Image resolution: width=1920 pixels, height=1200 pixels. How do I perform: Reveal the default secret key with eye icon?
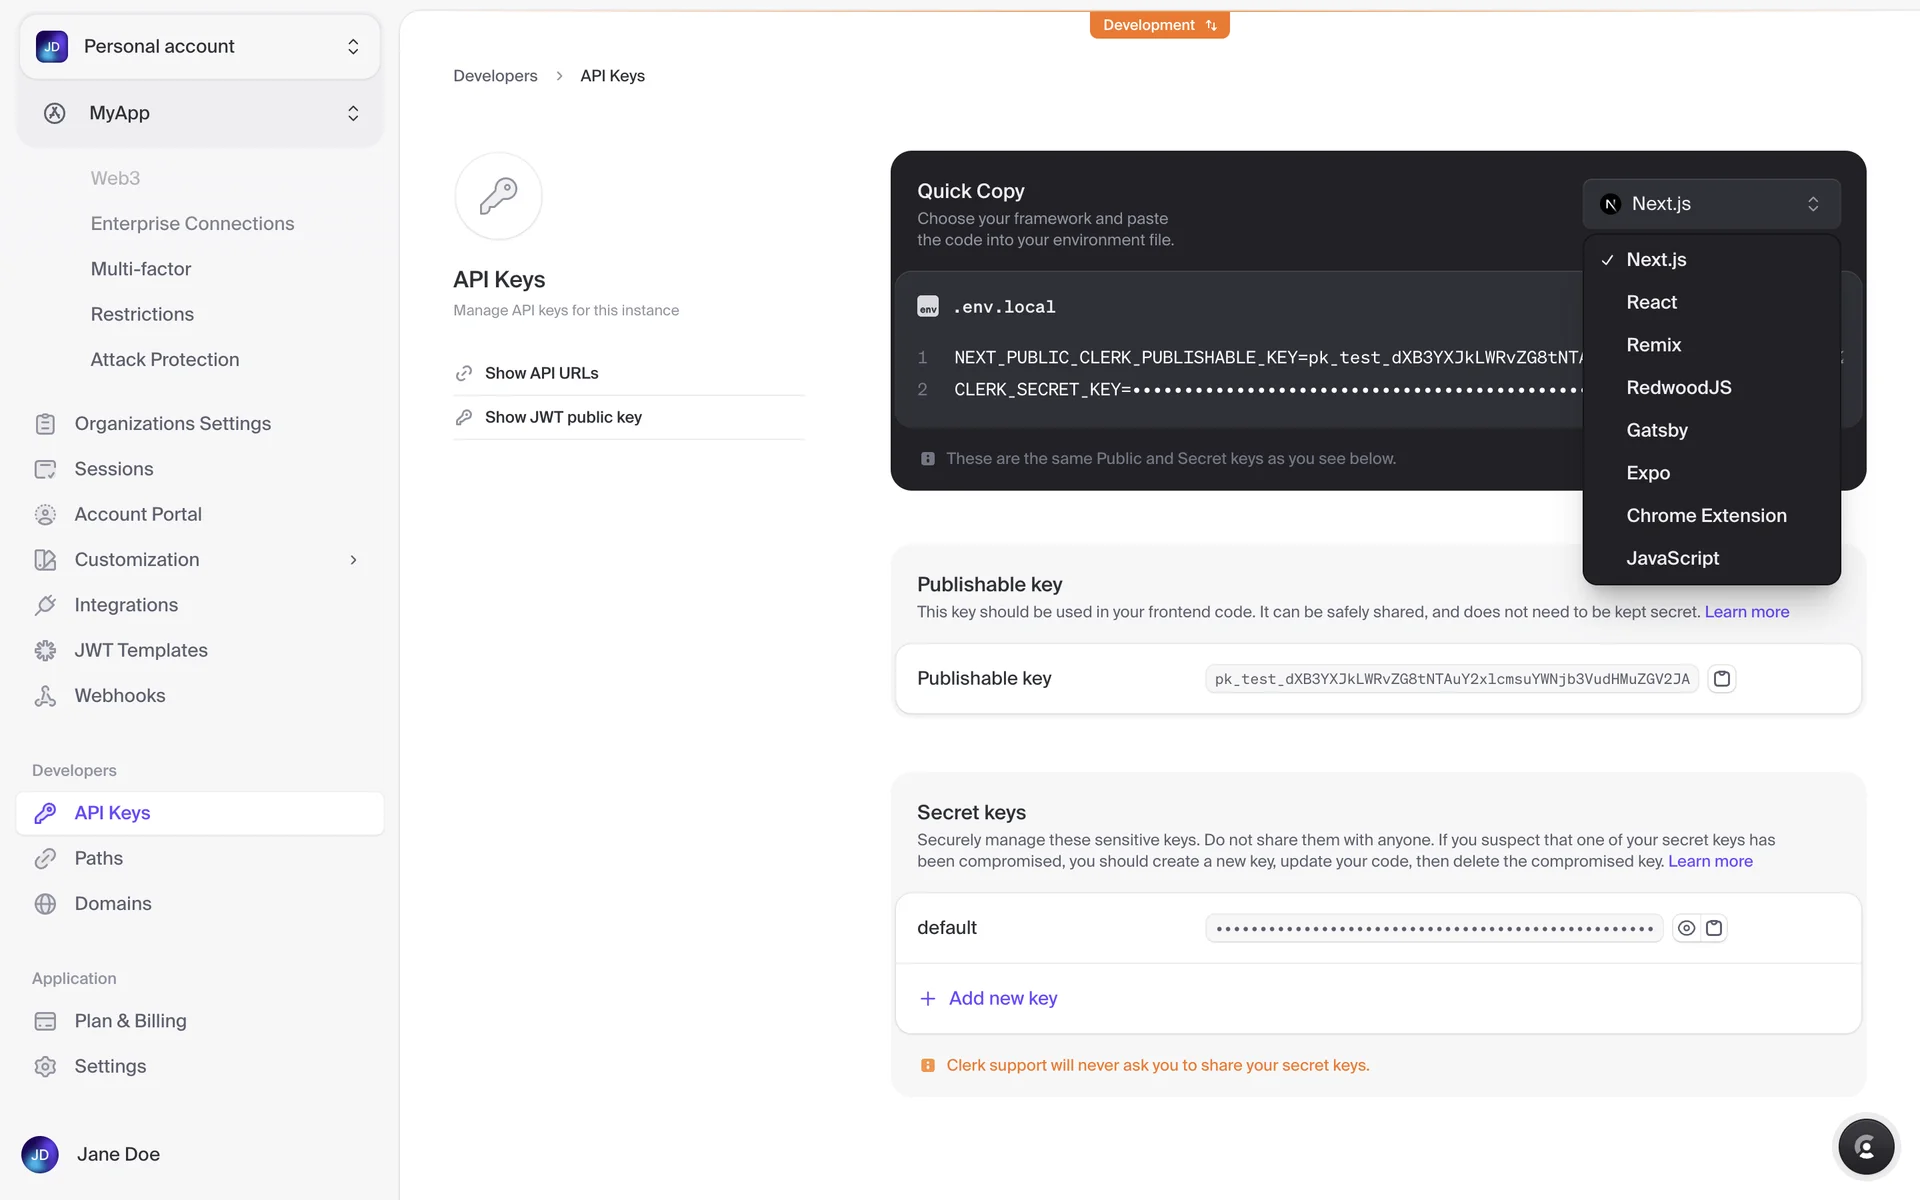[1686, 928]
